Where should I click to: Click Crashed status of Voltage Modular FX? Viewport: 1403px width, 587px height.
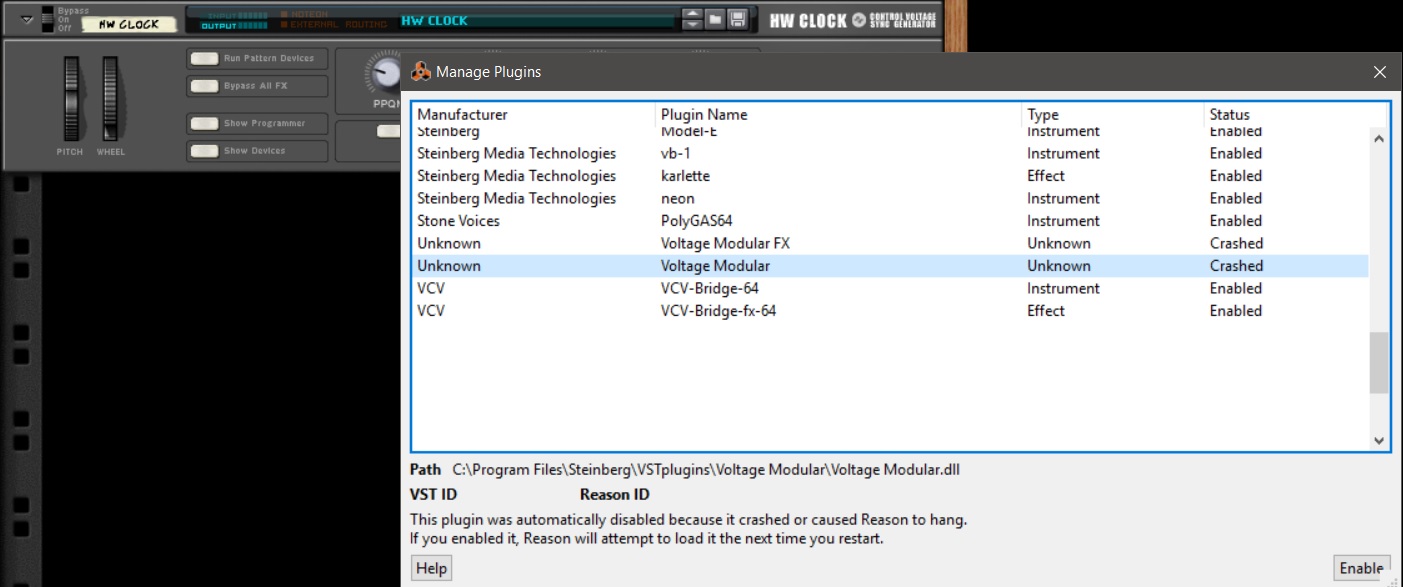[1236, 244]
